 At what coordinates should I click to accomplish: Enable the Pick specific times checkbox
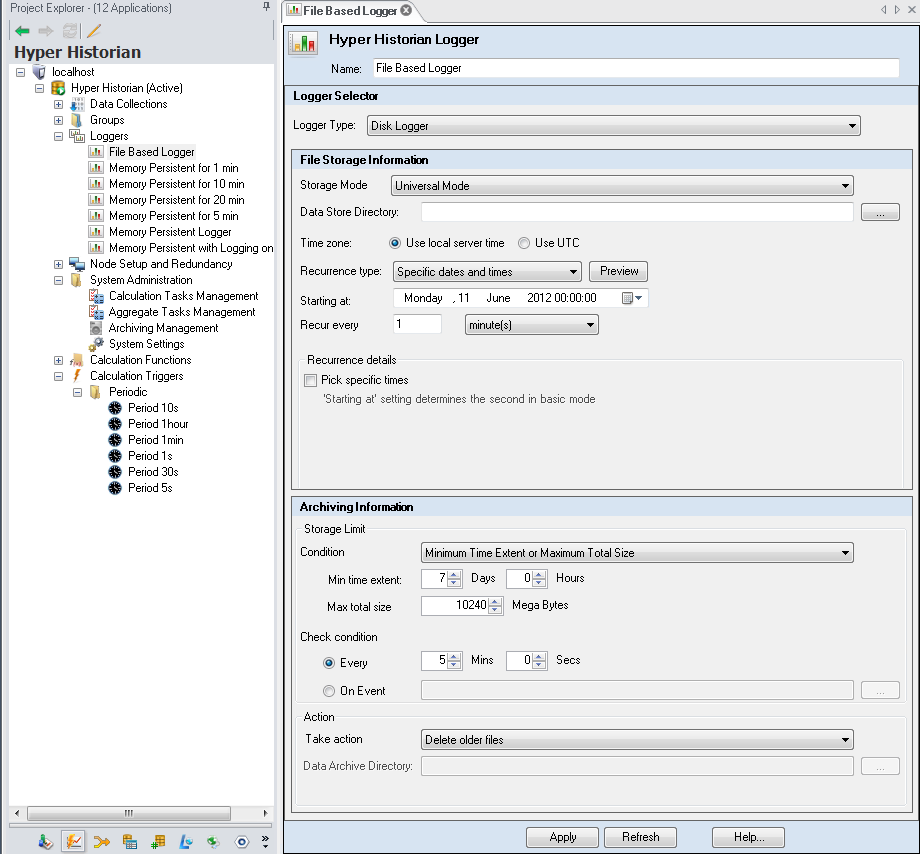point(311,380)
